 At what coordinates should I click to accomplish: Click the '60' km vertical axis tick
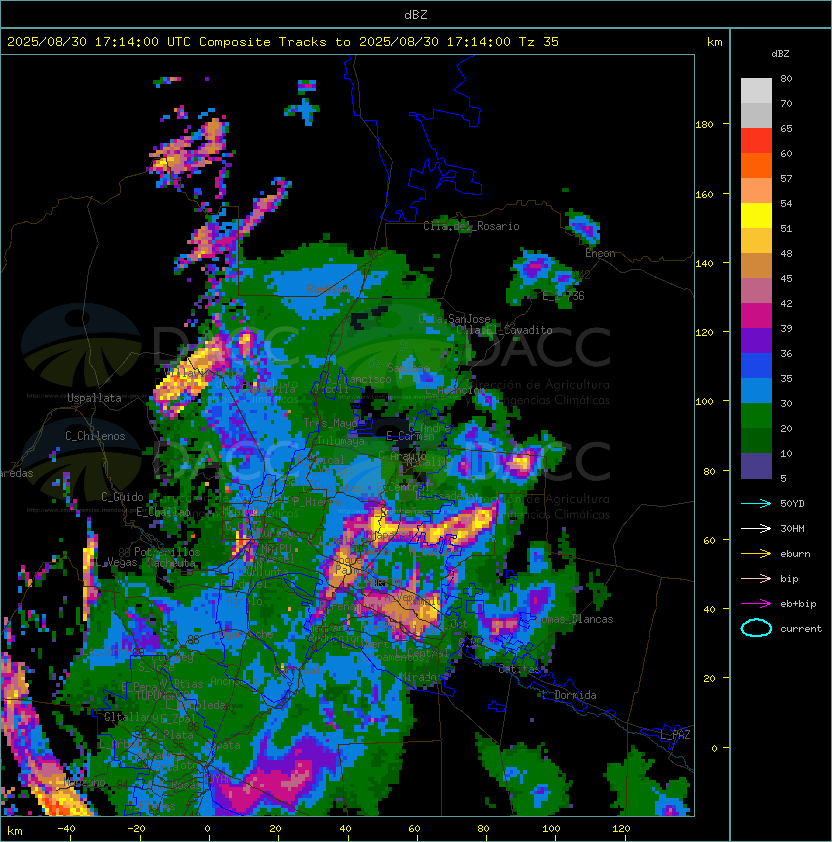(x=709, y=541)
